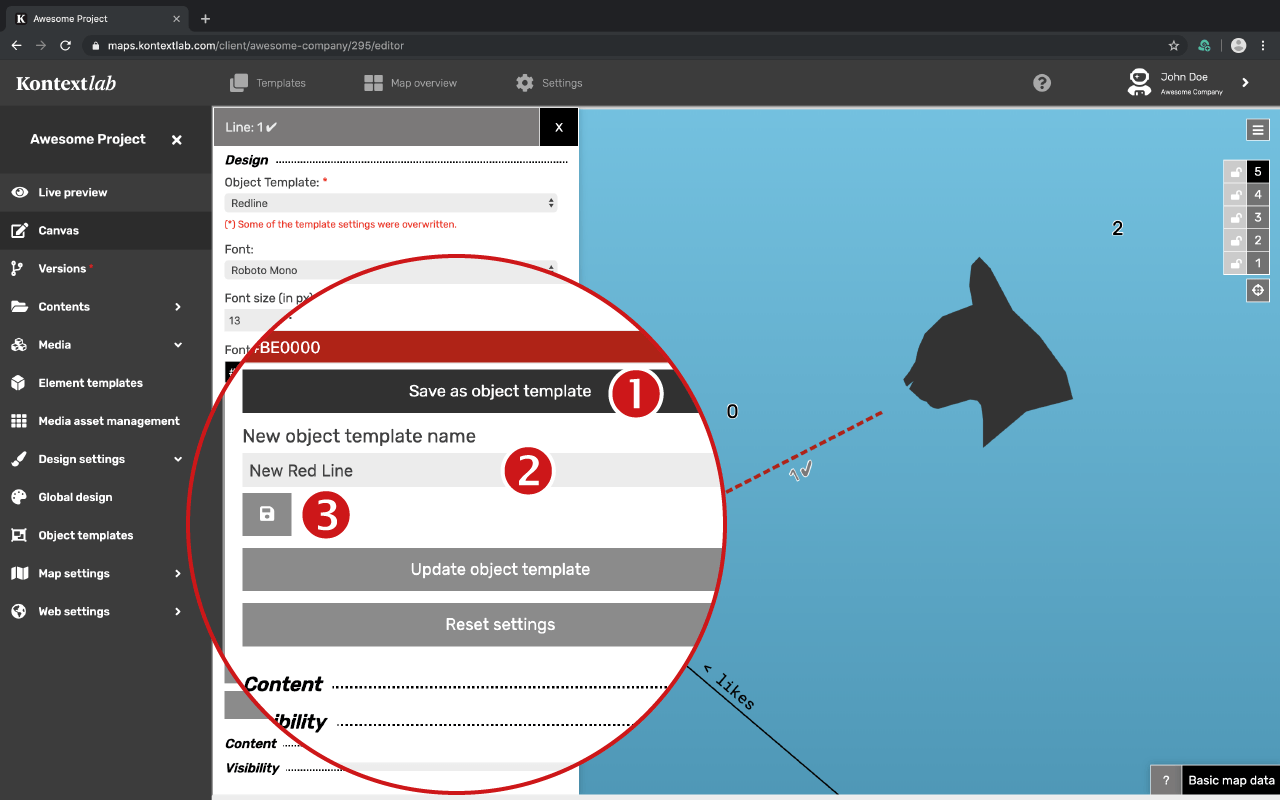Close the sidebar with the X beside Awesome Project

coord(177,140)
